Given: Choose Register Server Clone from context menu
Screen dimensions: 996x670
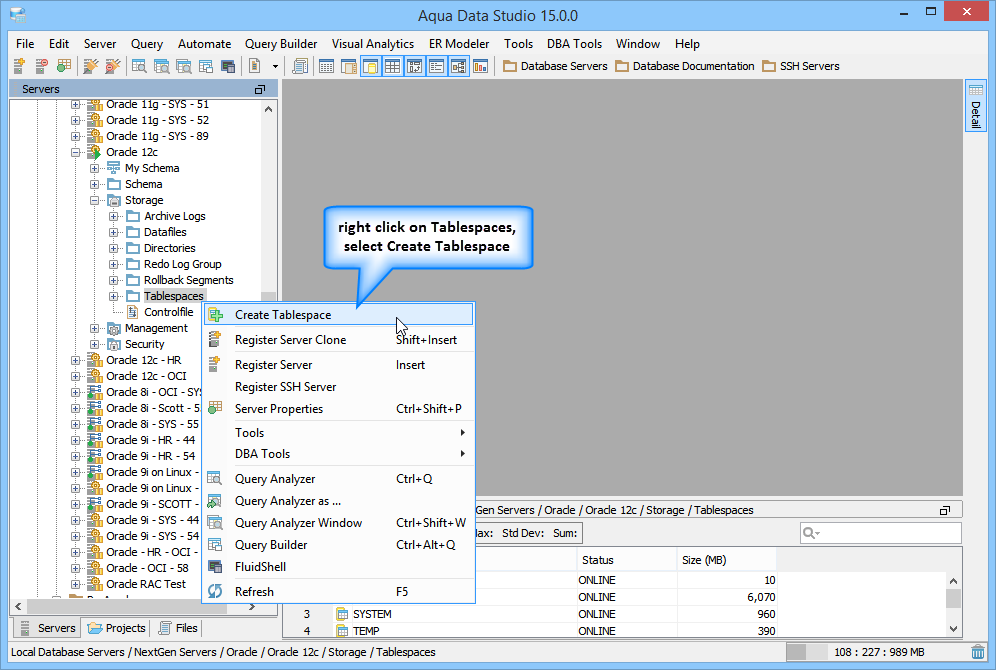Looking at the screenshot, I should [339, 340].
